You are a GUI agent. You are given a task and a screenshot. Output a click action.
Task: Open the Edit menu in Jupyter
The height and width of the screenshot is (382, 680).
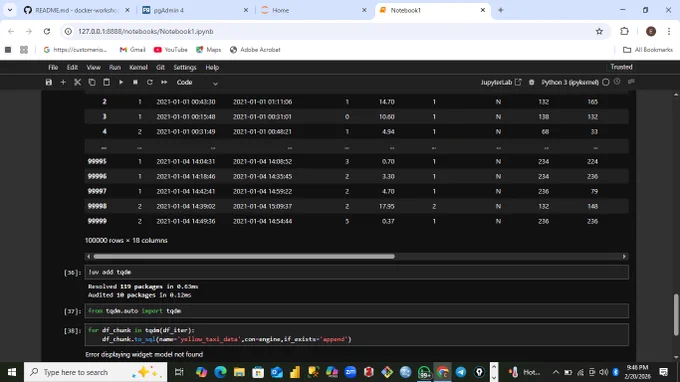(72, 67)
